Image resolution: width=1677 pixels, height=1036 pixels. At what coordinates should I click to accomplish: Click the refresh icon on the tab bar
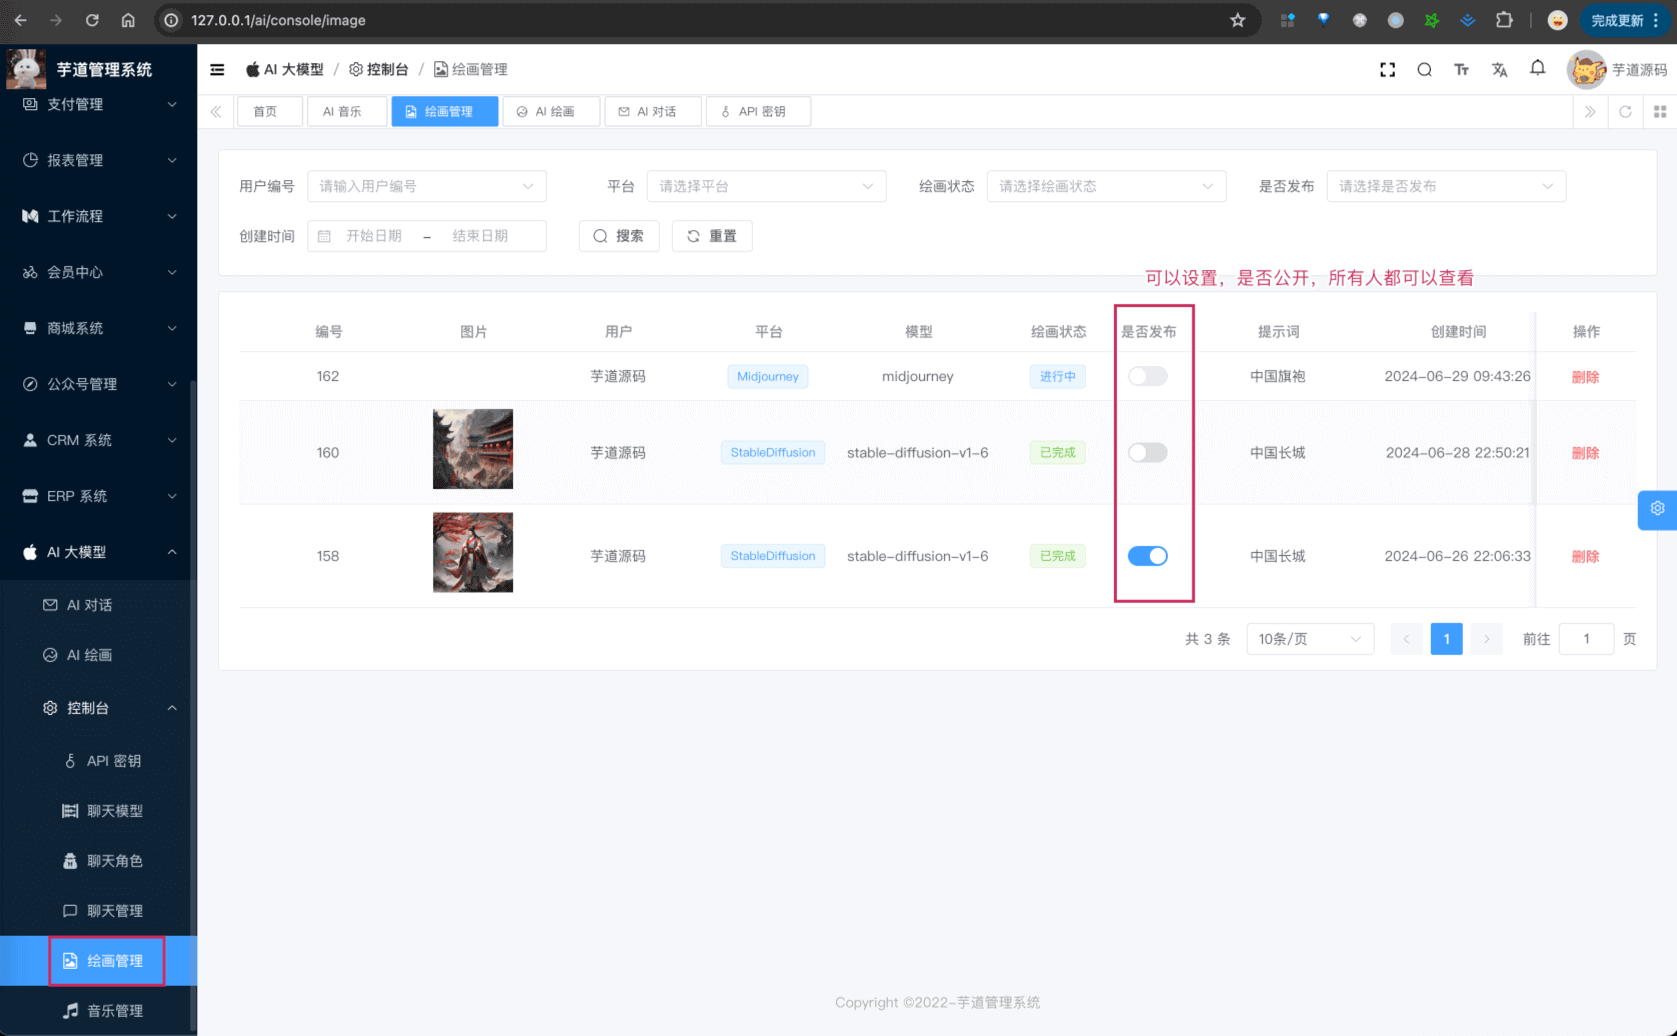pyautogui.click(x=1625, y=111)
